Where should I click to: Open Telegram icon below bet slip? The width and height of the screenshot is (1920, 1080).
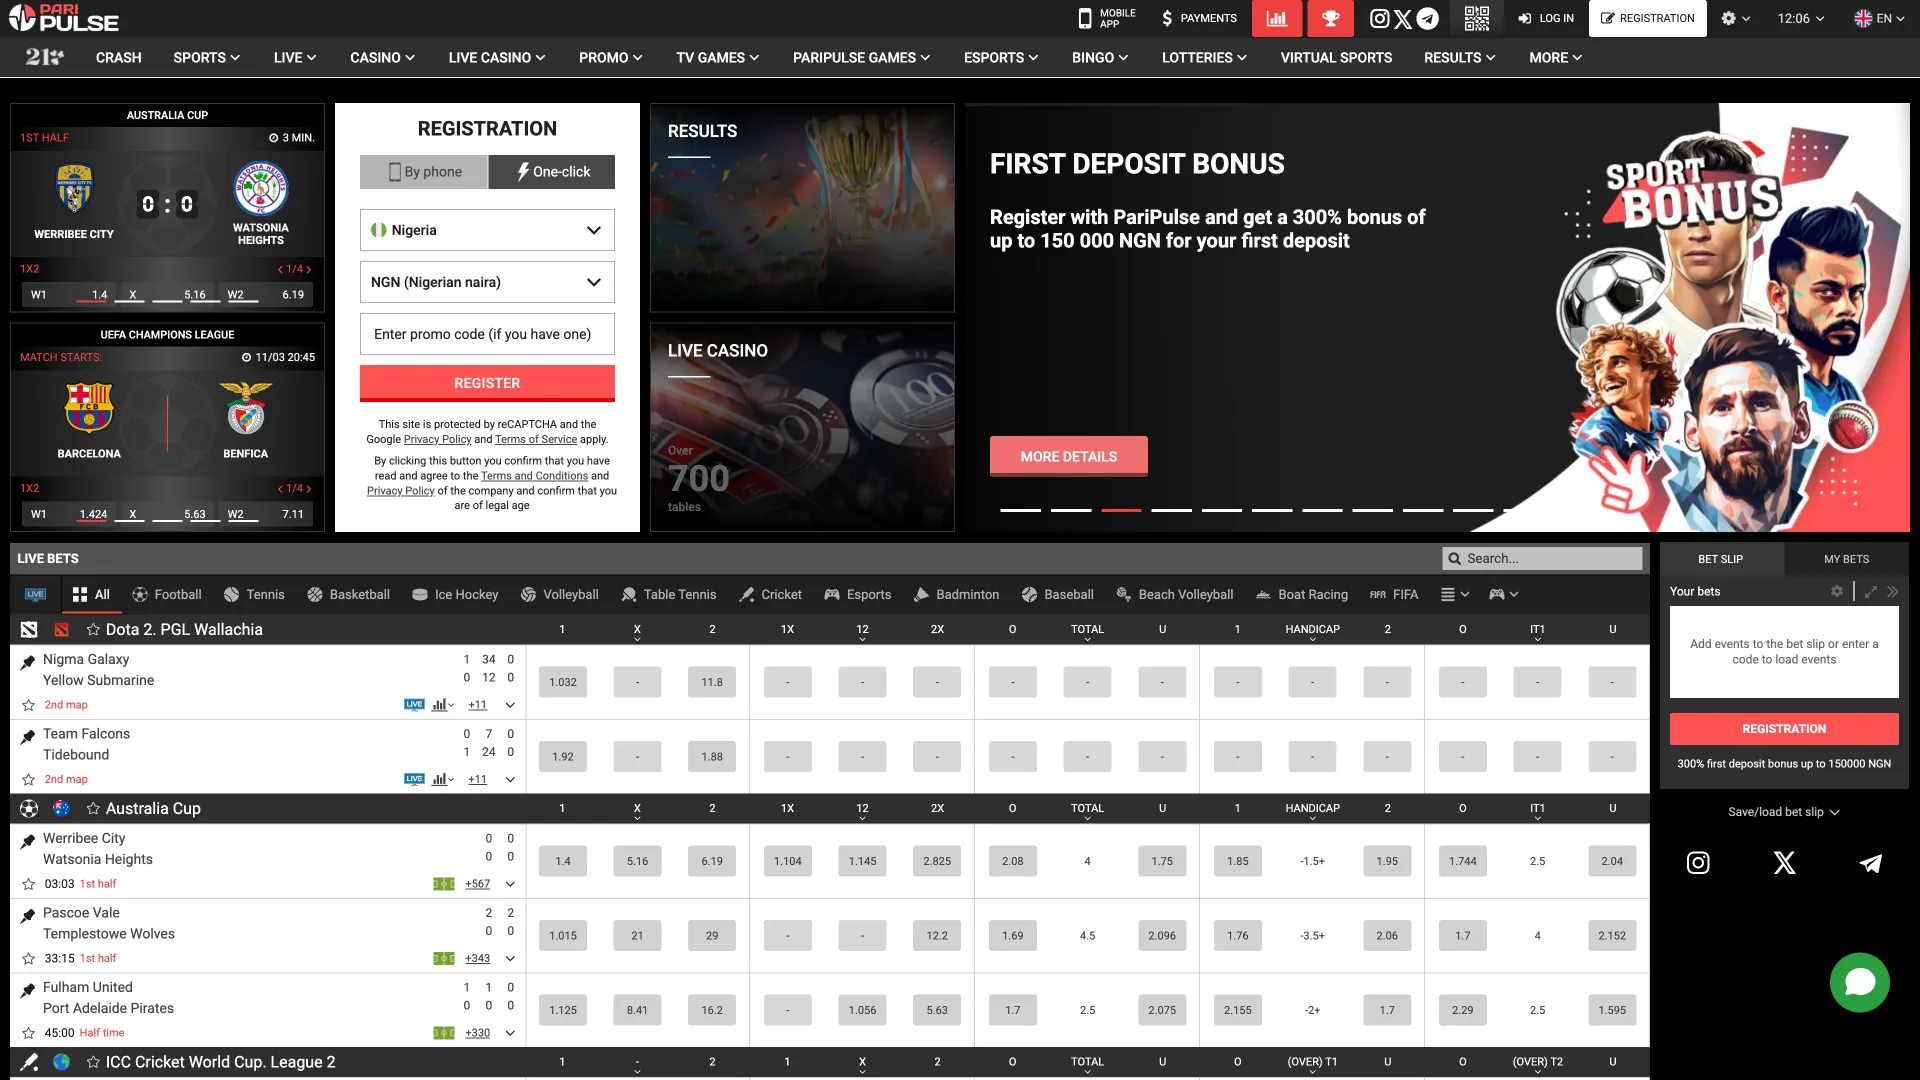tap(1870, 863)
